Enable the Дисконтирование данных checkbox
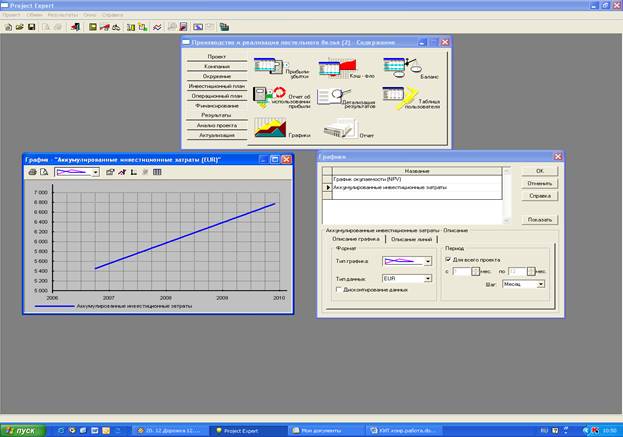 (340, 289)
